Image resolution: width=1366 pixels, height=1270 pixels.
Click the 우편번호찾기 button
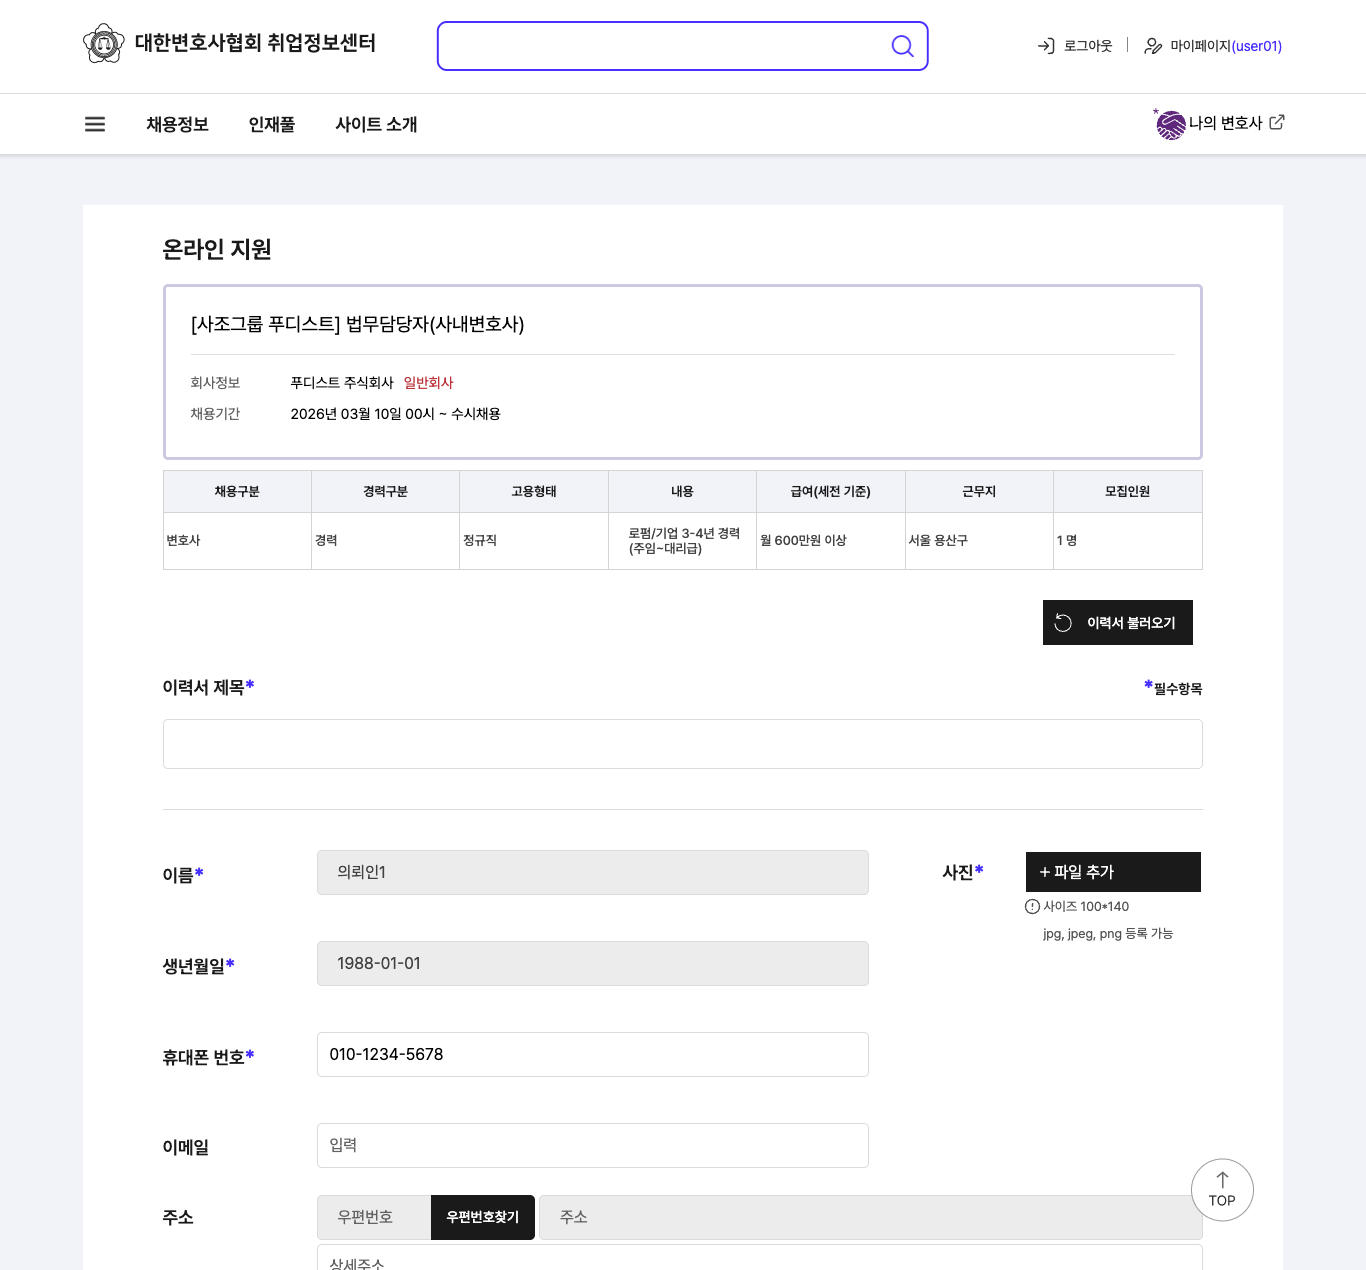tap(483, 1217)
